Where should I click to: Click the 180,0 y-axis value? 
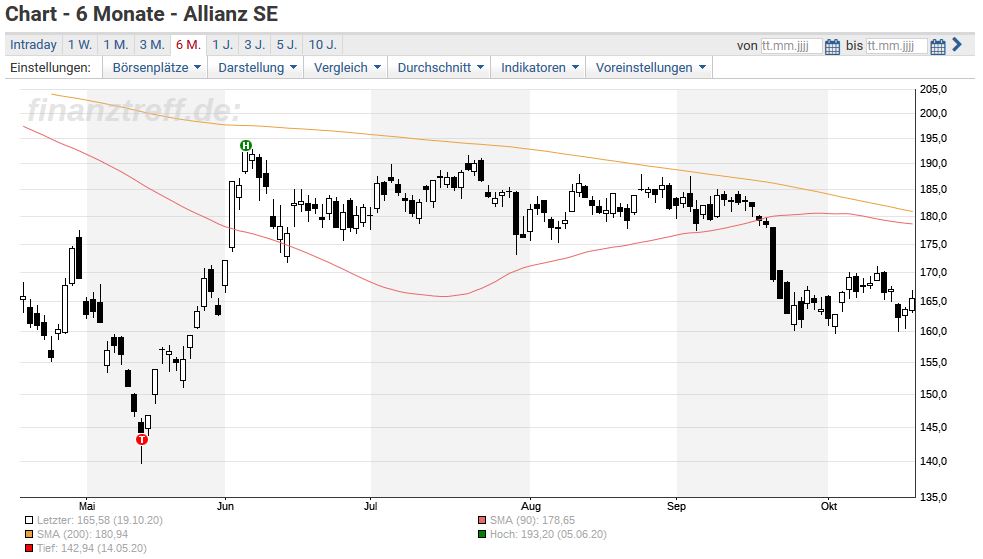tap(933, 217)
